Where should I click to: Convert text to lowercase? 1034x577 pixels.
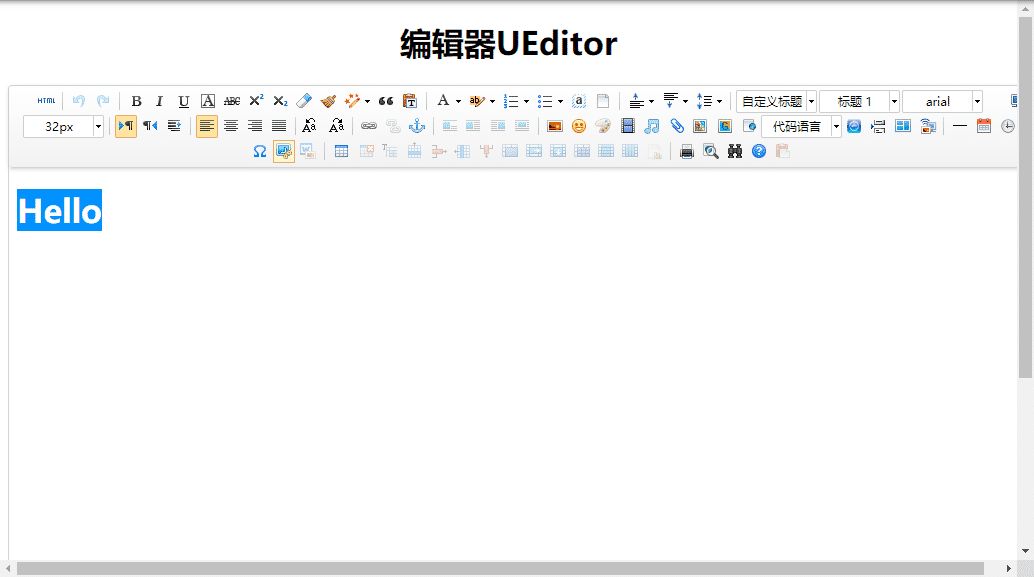(x=336, y=126)
